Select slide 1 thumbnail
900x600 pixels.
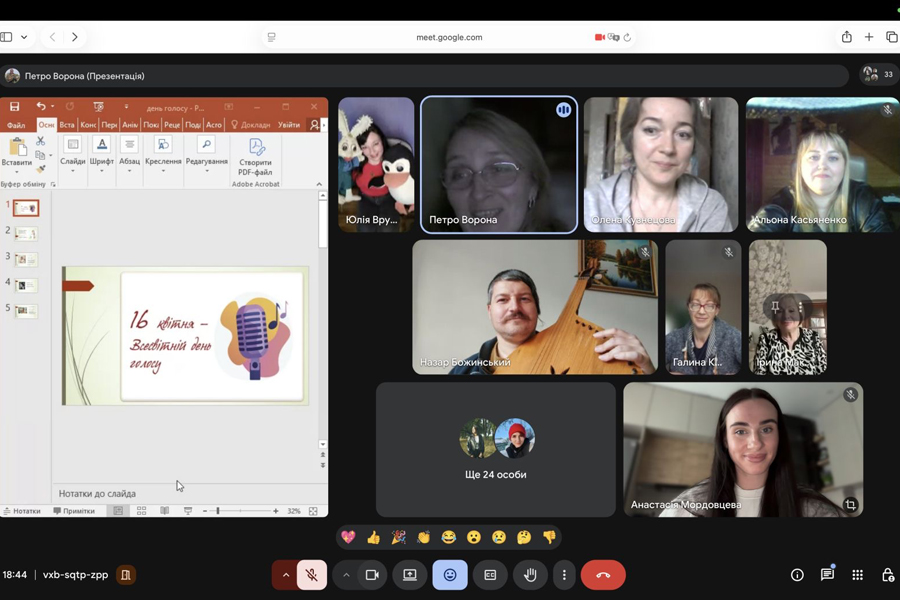coord(26,208)
